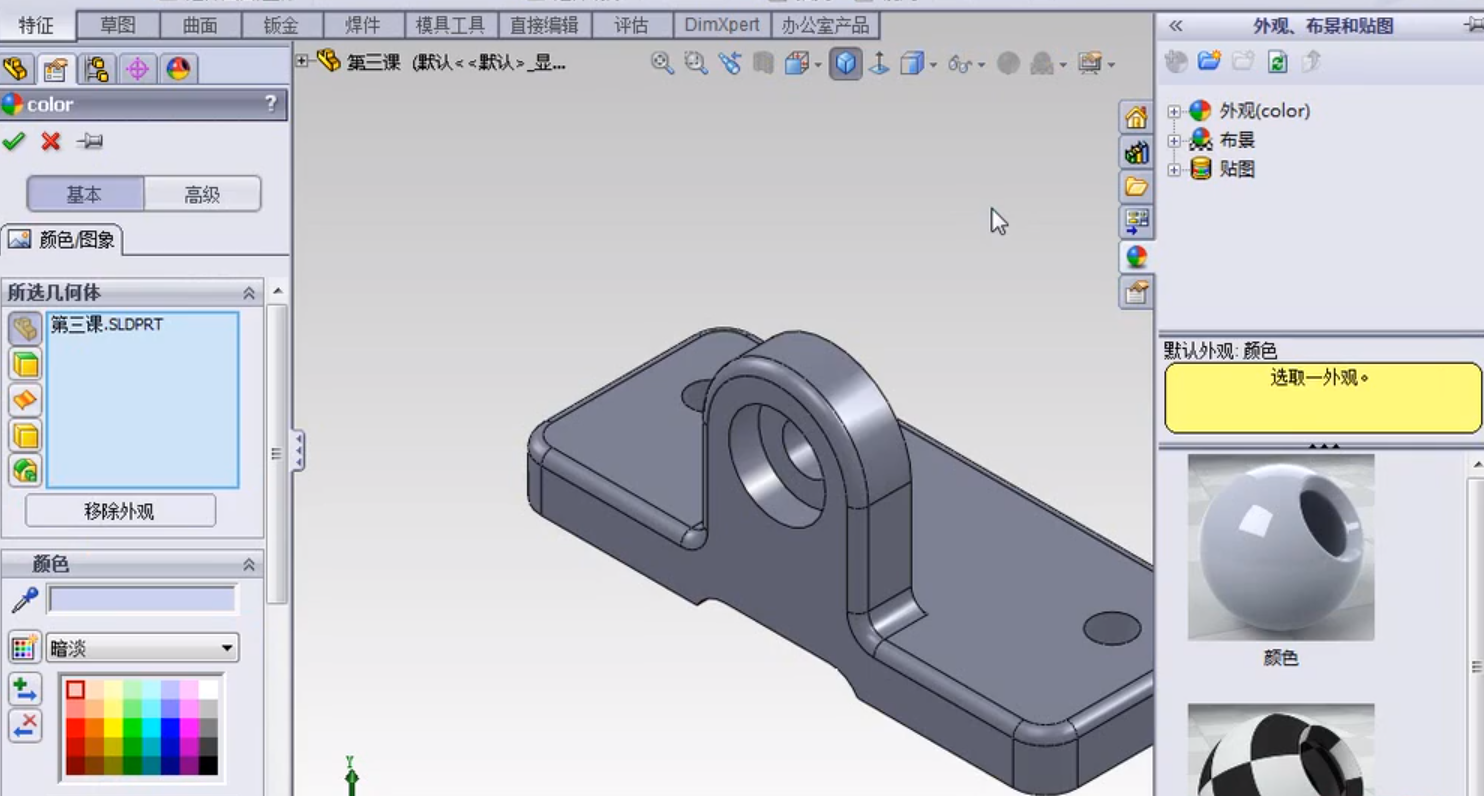The height and width of the screenshot is (796, 1484).
Task: Confirm the color with the green checkmark
Action: coord(14,141)
